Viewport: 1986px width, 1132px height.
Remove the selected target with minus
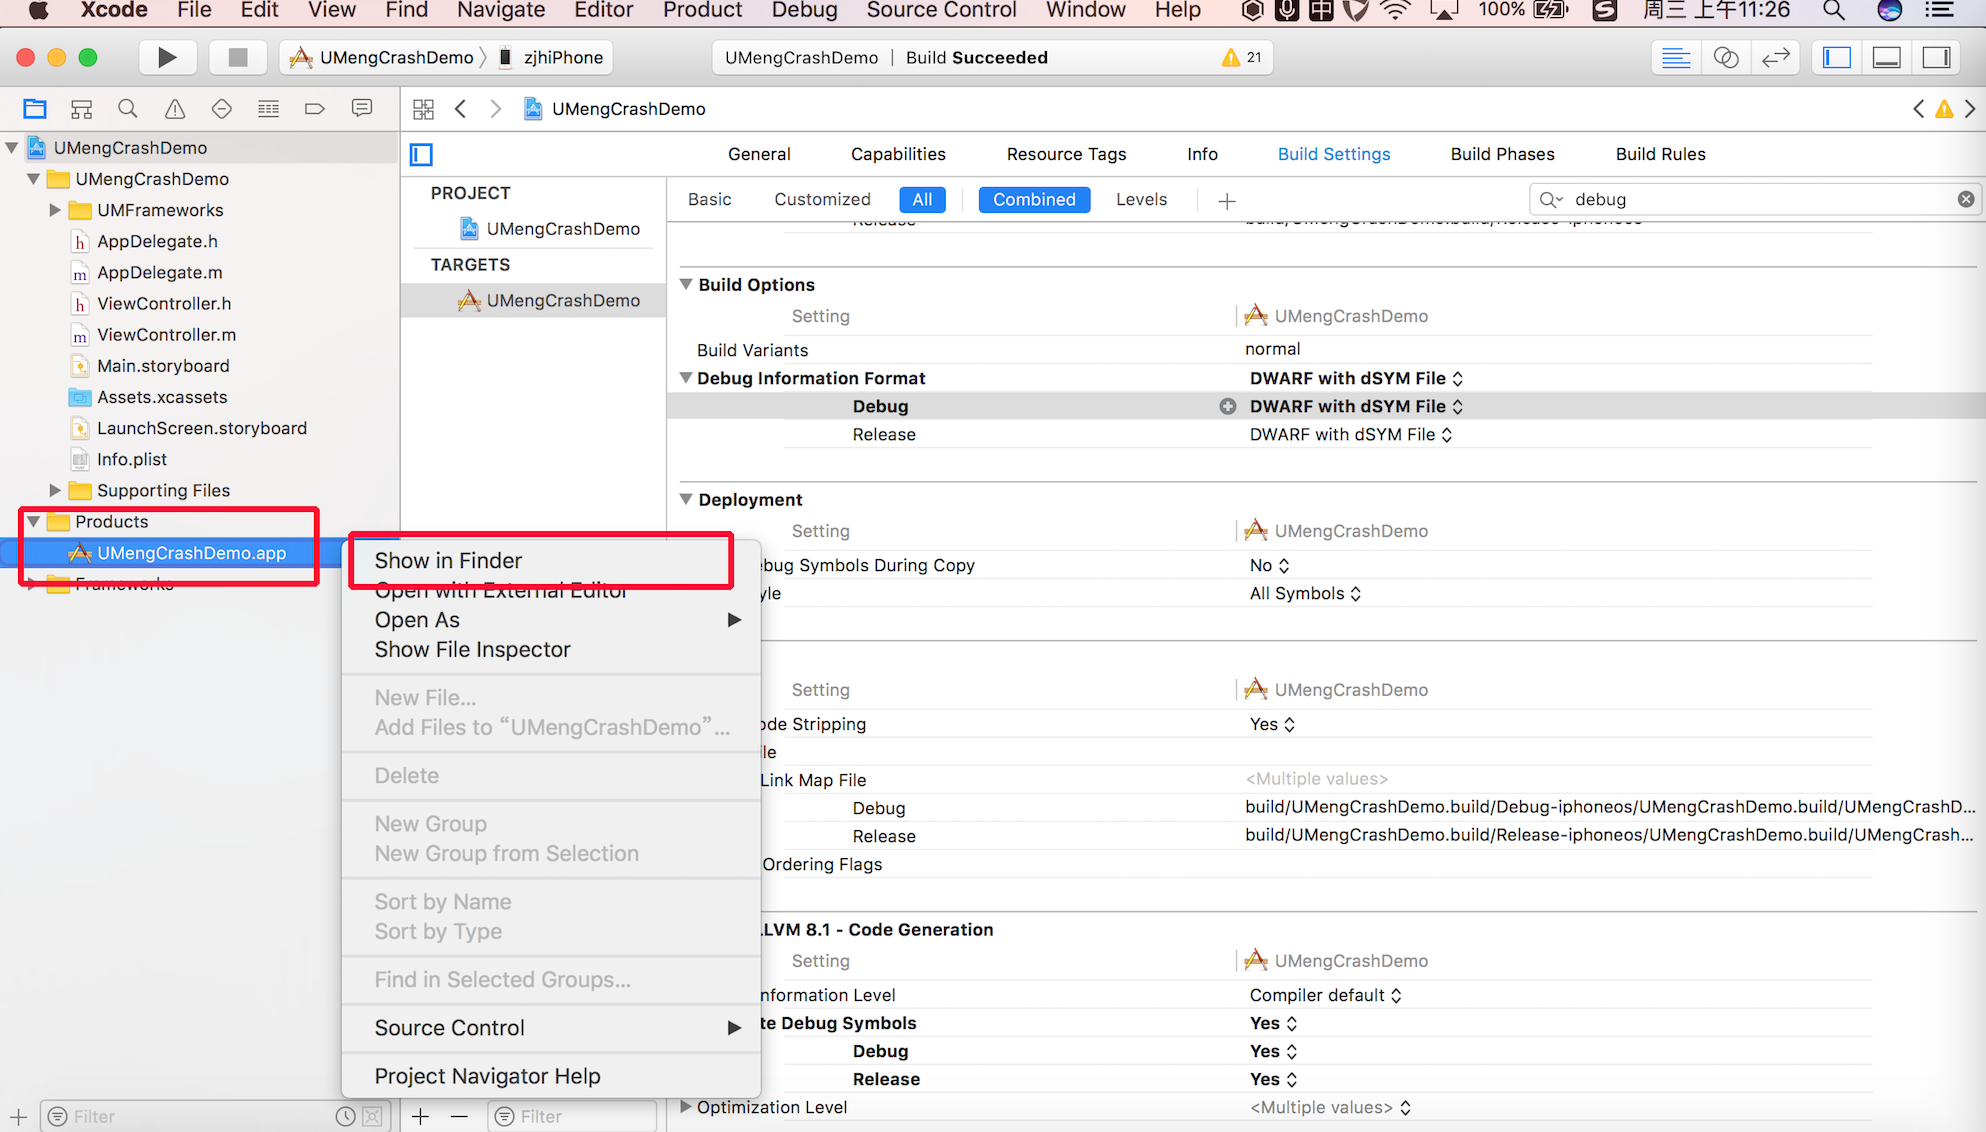(x=459, y=1116)
